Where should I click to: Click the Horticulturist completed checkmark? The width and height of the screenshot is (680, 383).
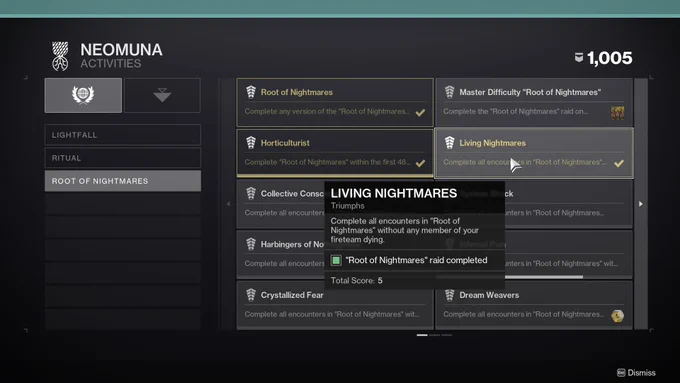click(x=420, y=164)
